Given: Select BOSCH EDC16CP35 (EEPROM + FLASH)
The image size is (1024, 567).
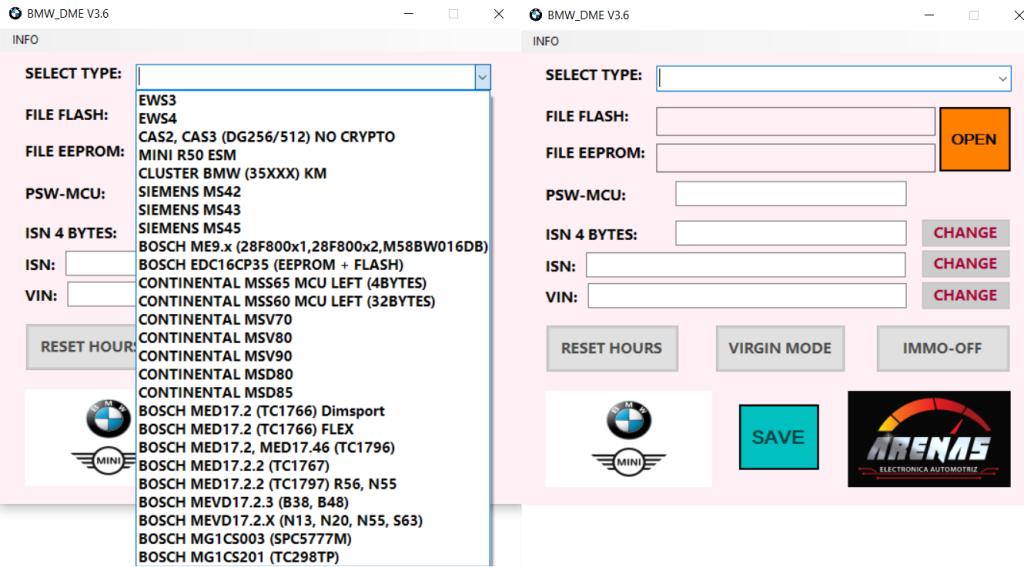Looking at the screenshot, I should click(x=313, y=265).
